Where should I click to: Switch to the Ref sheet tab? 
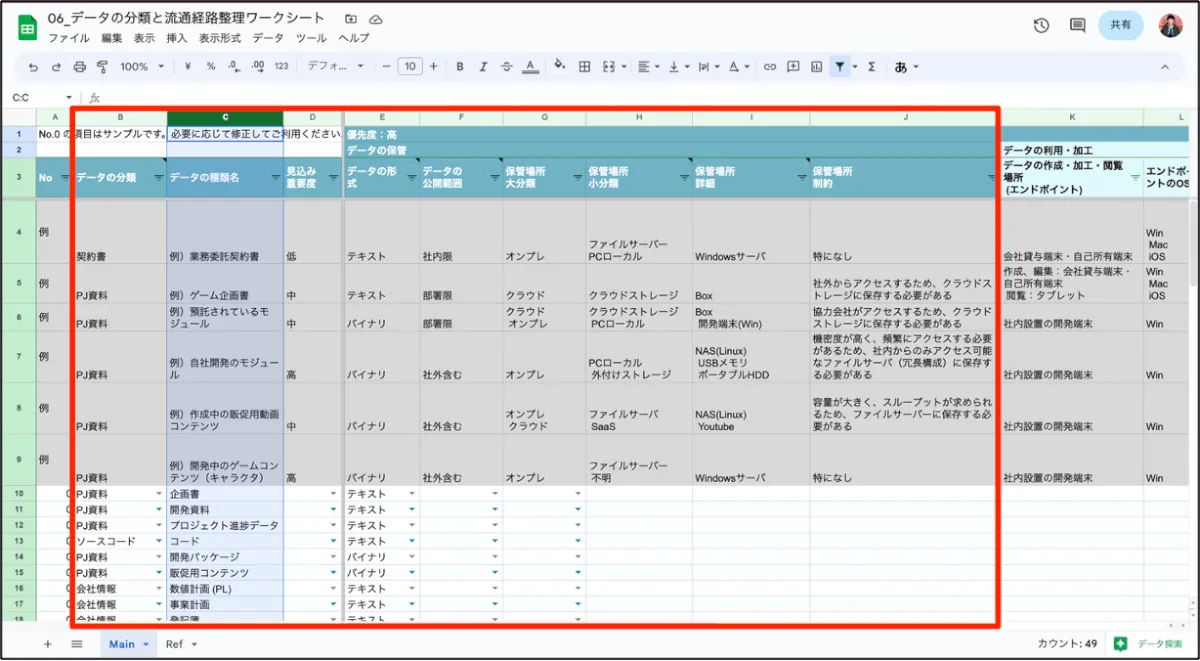click(x=181, y=644)
